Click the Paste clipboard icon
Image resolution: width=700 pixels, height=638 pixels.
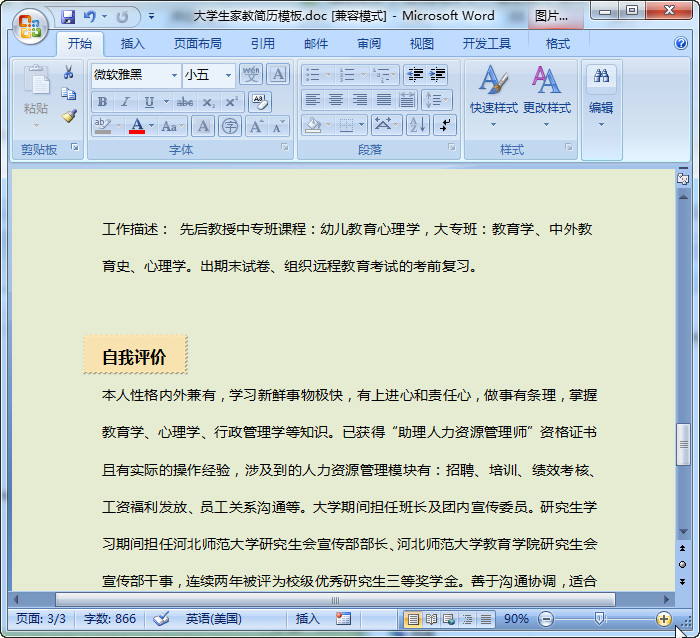[36, 80]
